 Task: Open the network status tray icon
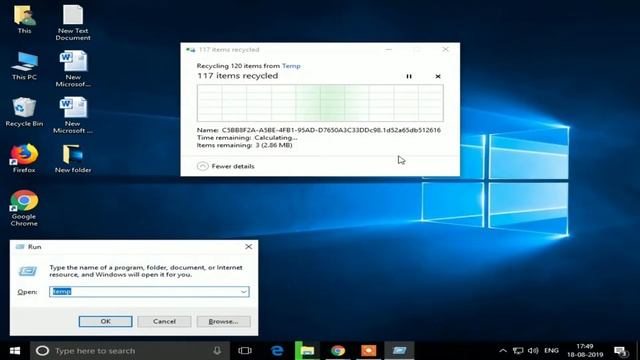click(x=518, y=351)
